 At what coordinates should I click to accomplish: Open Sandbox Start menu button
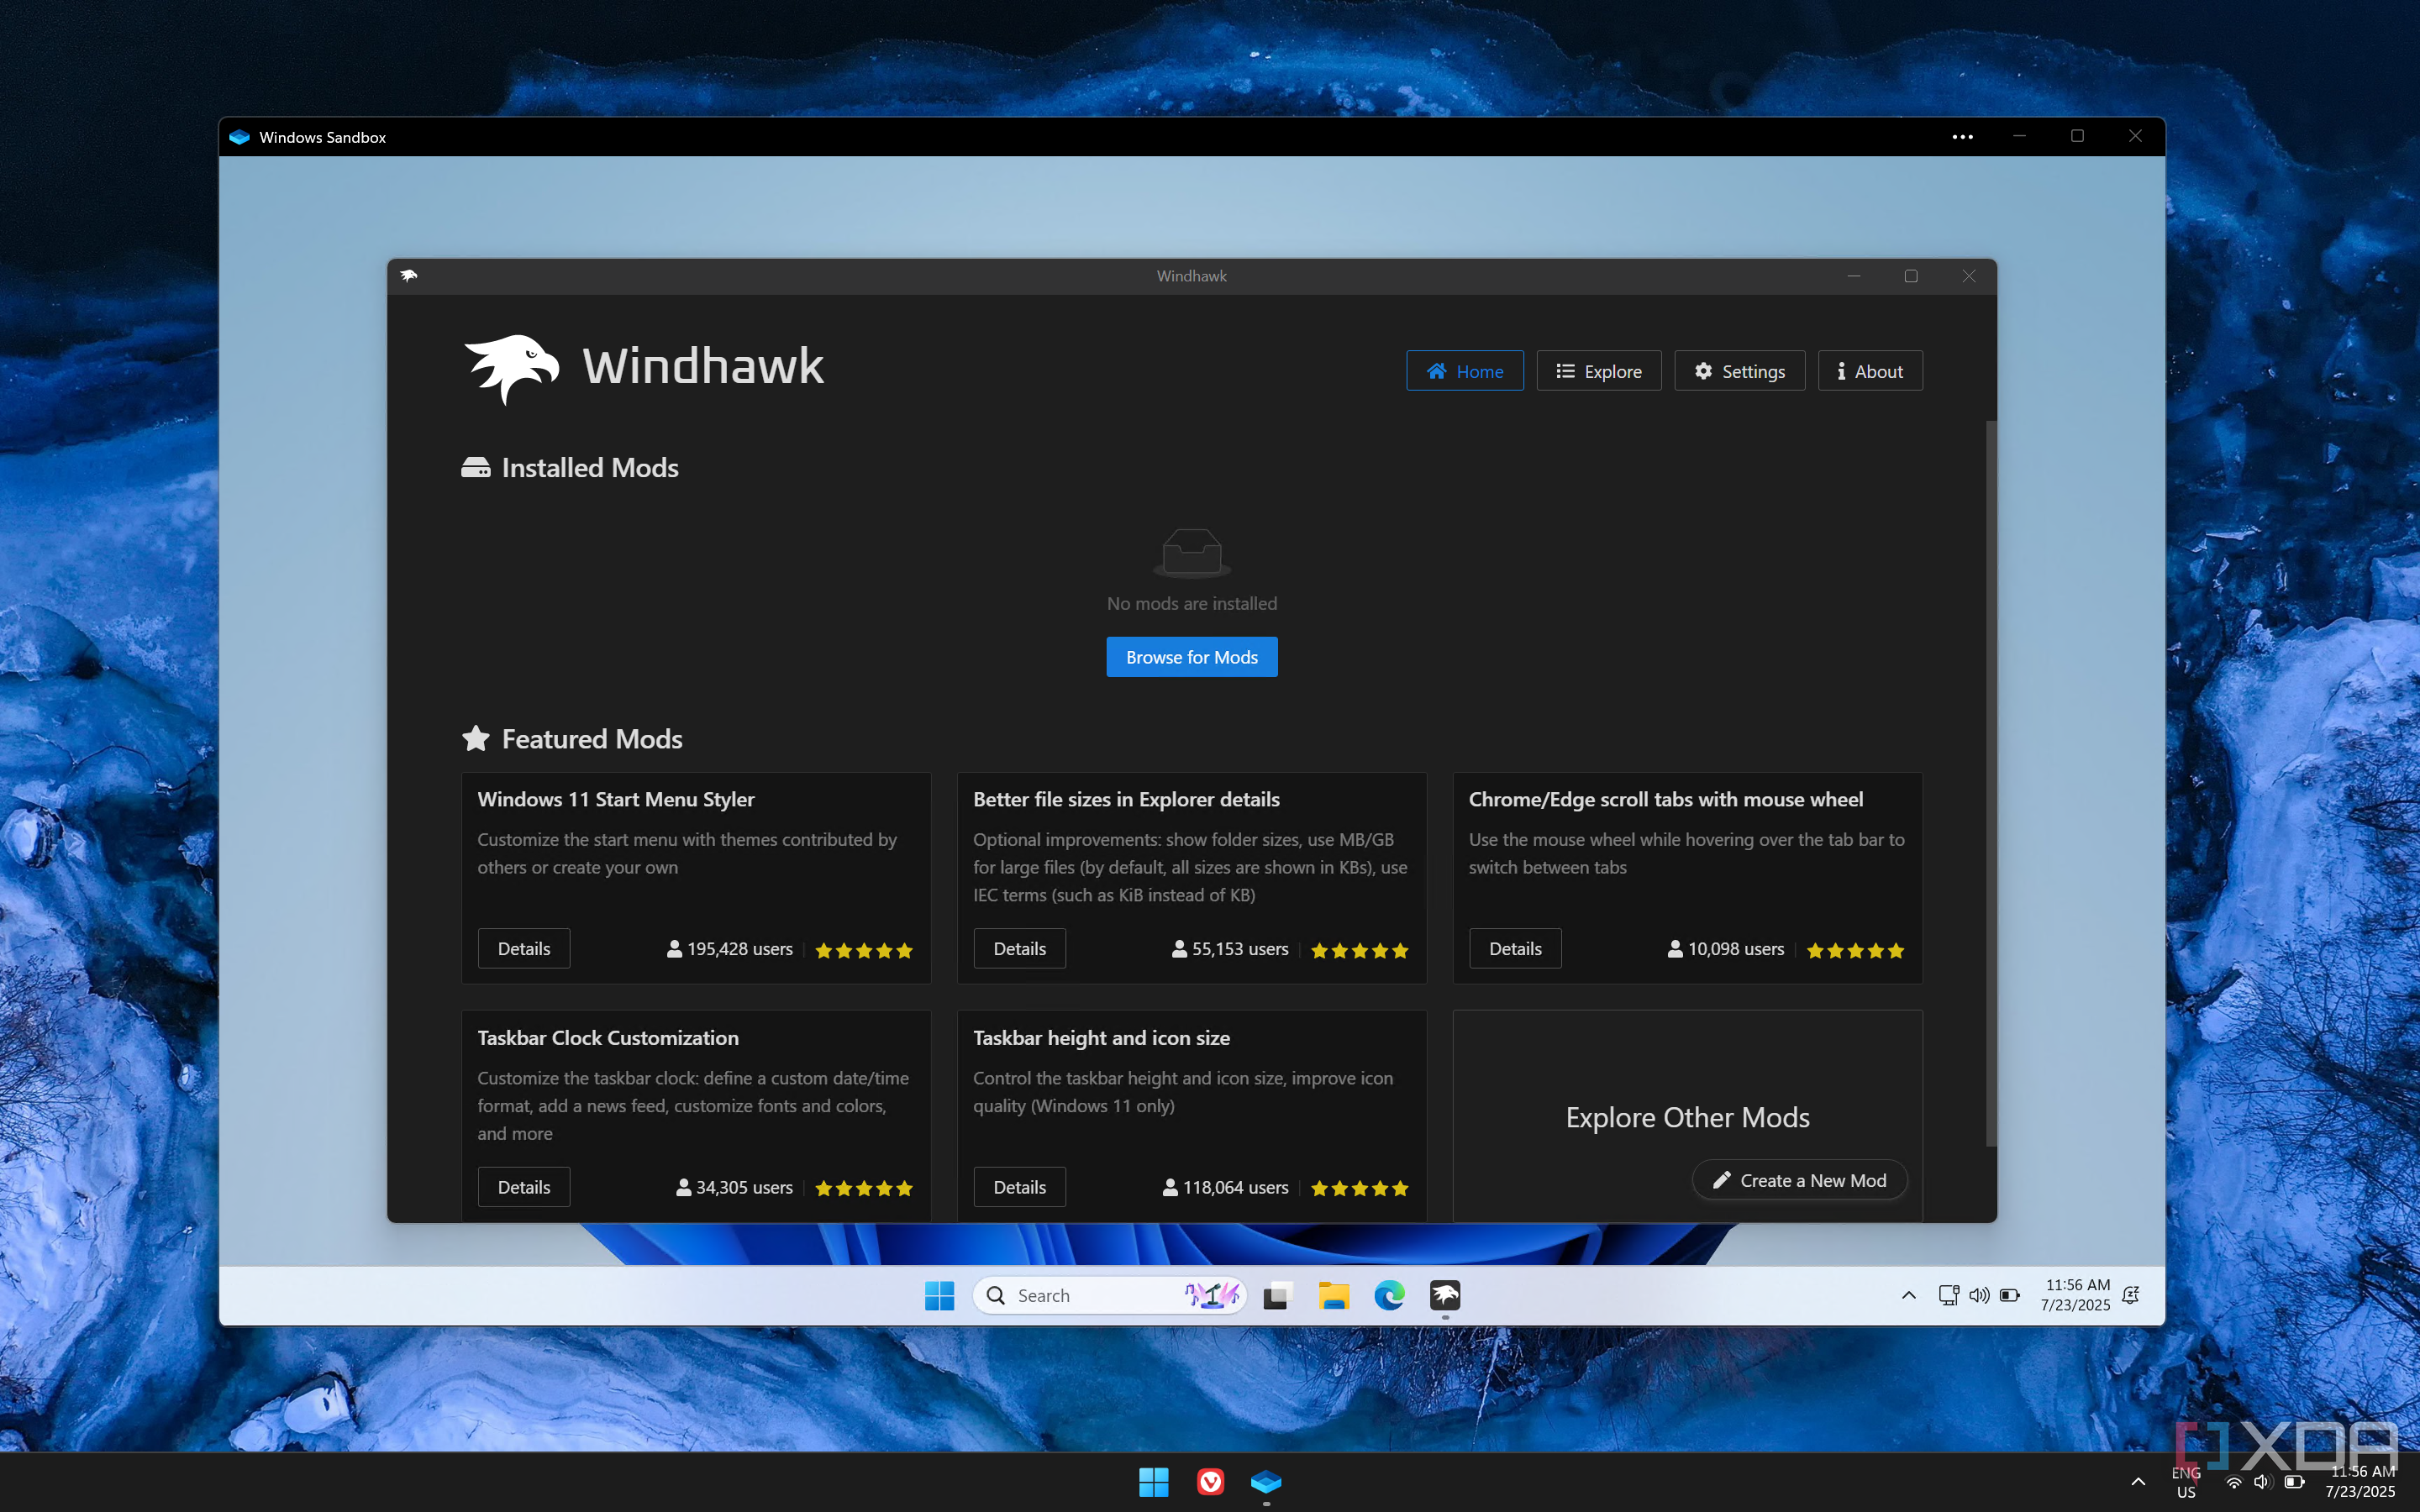[x=939, y=1295]
